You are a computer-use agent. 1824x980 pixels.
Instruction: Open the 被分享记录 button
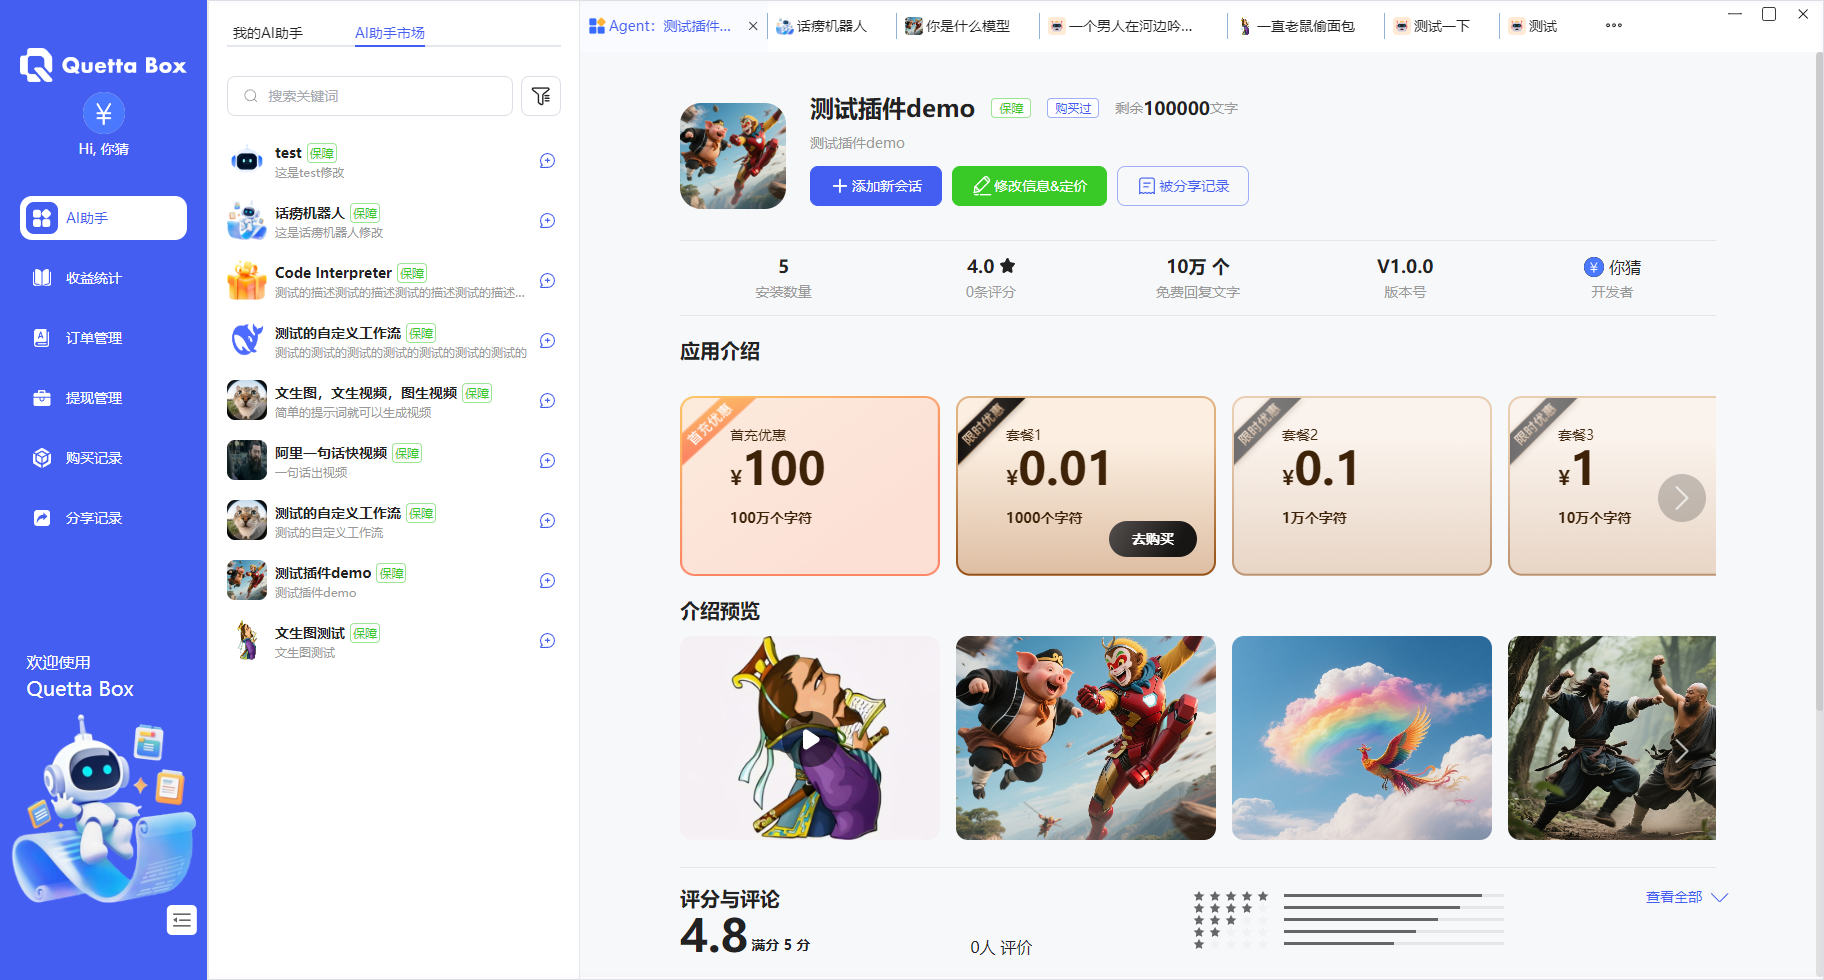coord(1183,186)
